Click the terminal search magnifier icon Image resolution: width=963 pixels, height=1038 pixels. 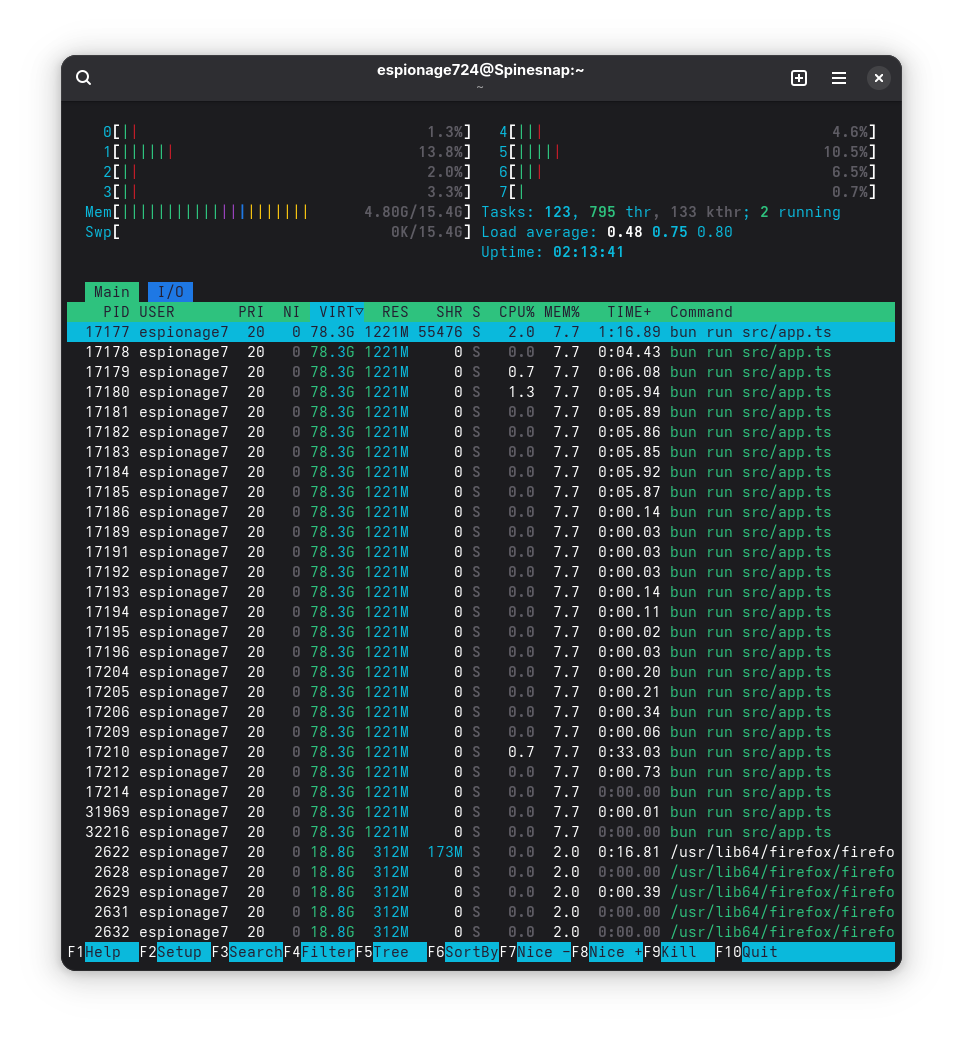pyautogui.click(x=84, y=78)
